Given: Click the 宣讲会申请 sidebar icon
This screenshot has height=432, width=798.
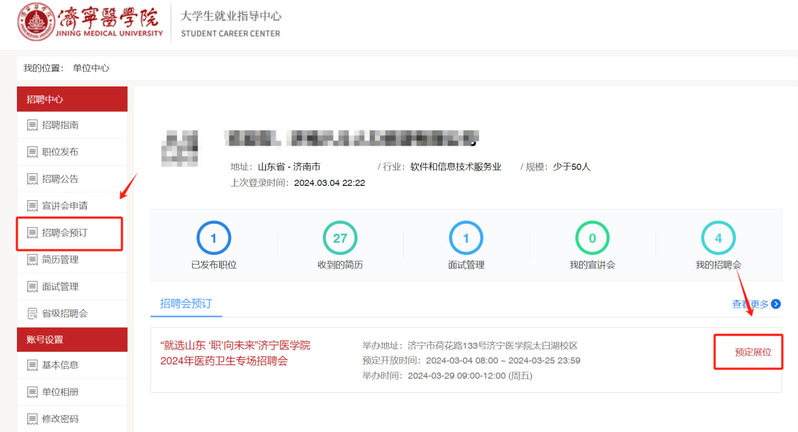Looking at the screenshot, I should pos(32,206).
